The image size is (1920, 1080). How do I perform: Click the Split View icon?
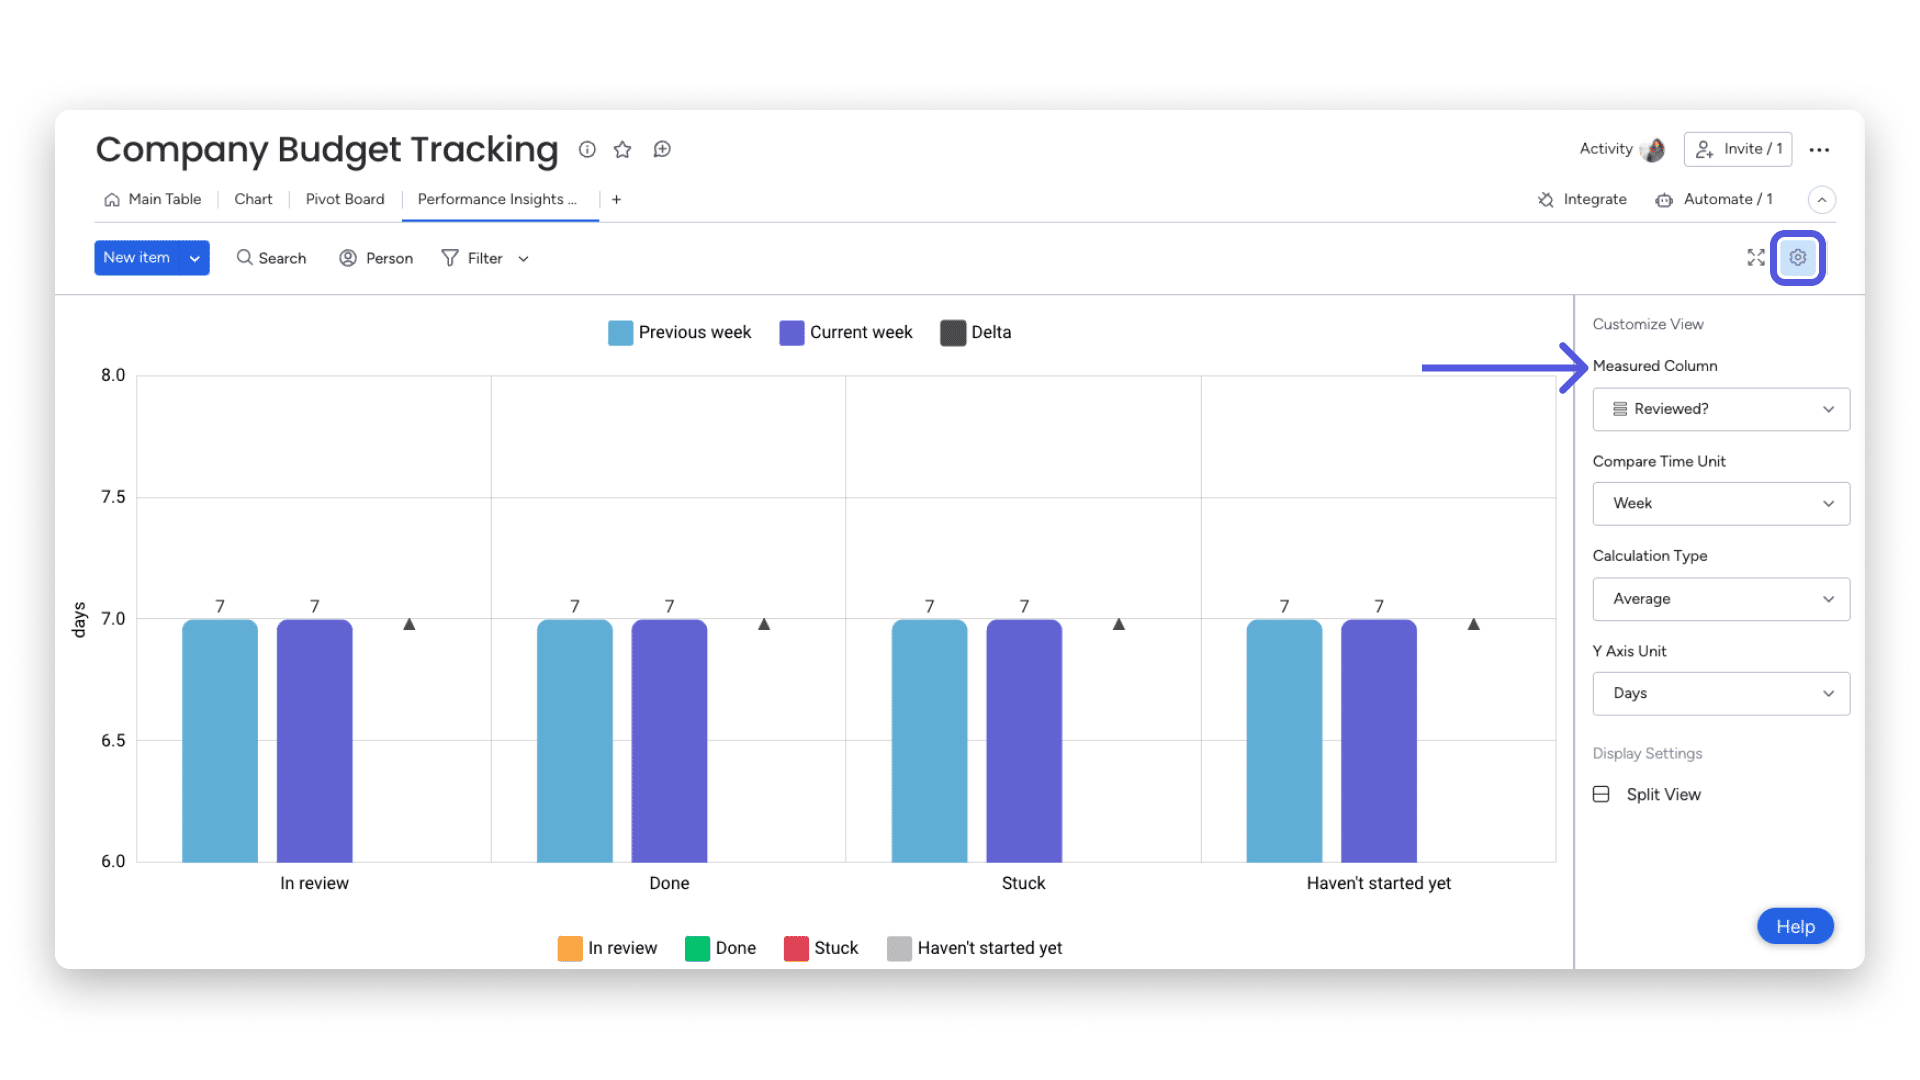point(1601,794)
